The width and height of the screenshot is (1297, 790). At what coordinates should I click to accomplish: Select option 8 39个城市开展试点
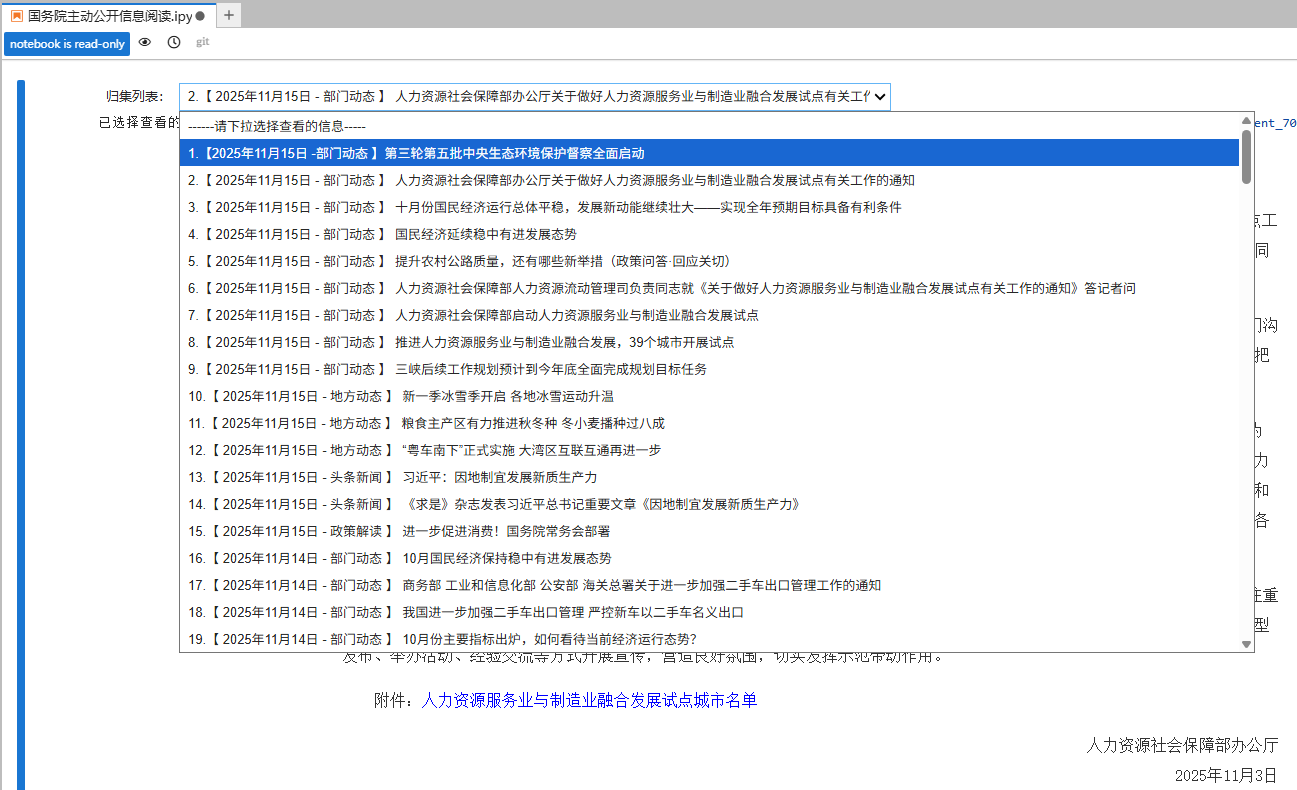[x=709, y=342]
